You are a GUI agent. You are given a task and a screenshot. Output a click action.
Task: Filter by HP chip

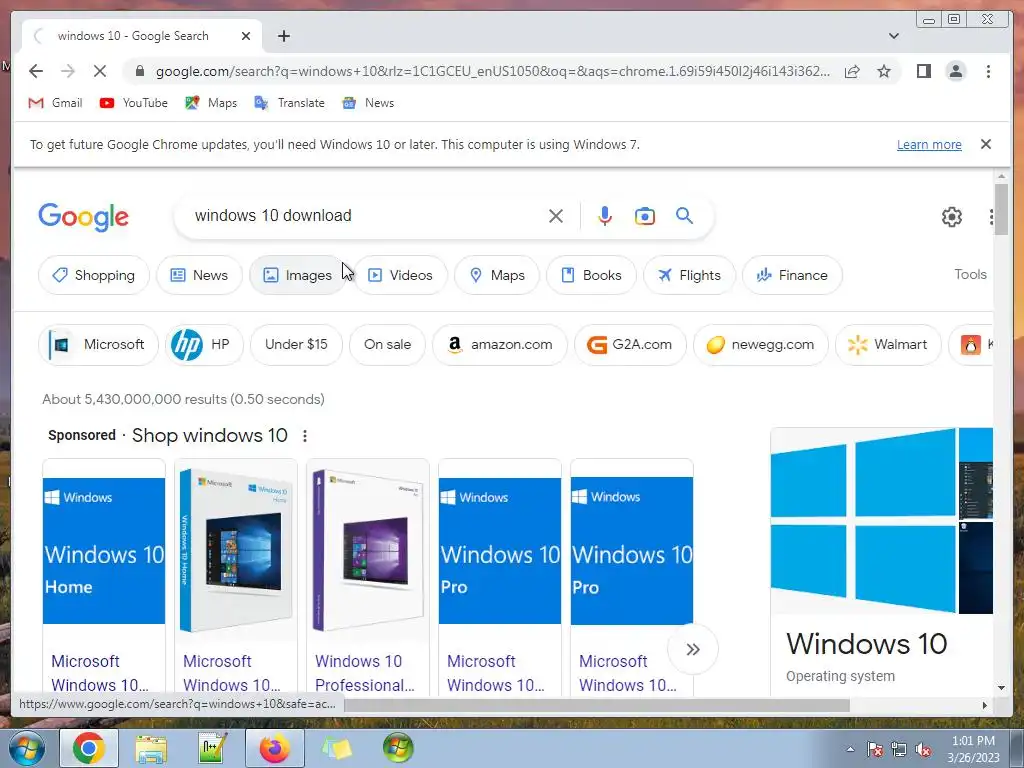(204, 344)
